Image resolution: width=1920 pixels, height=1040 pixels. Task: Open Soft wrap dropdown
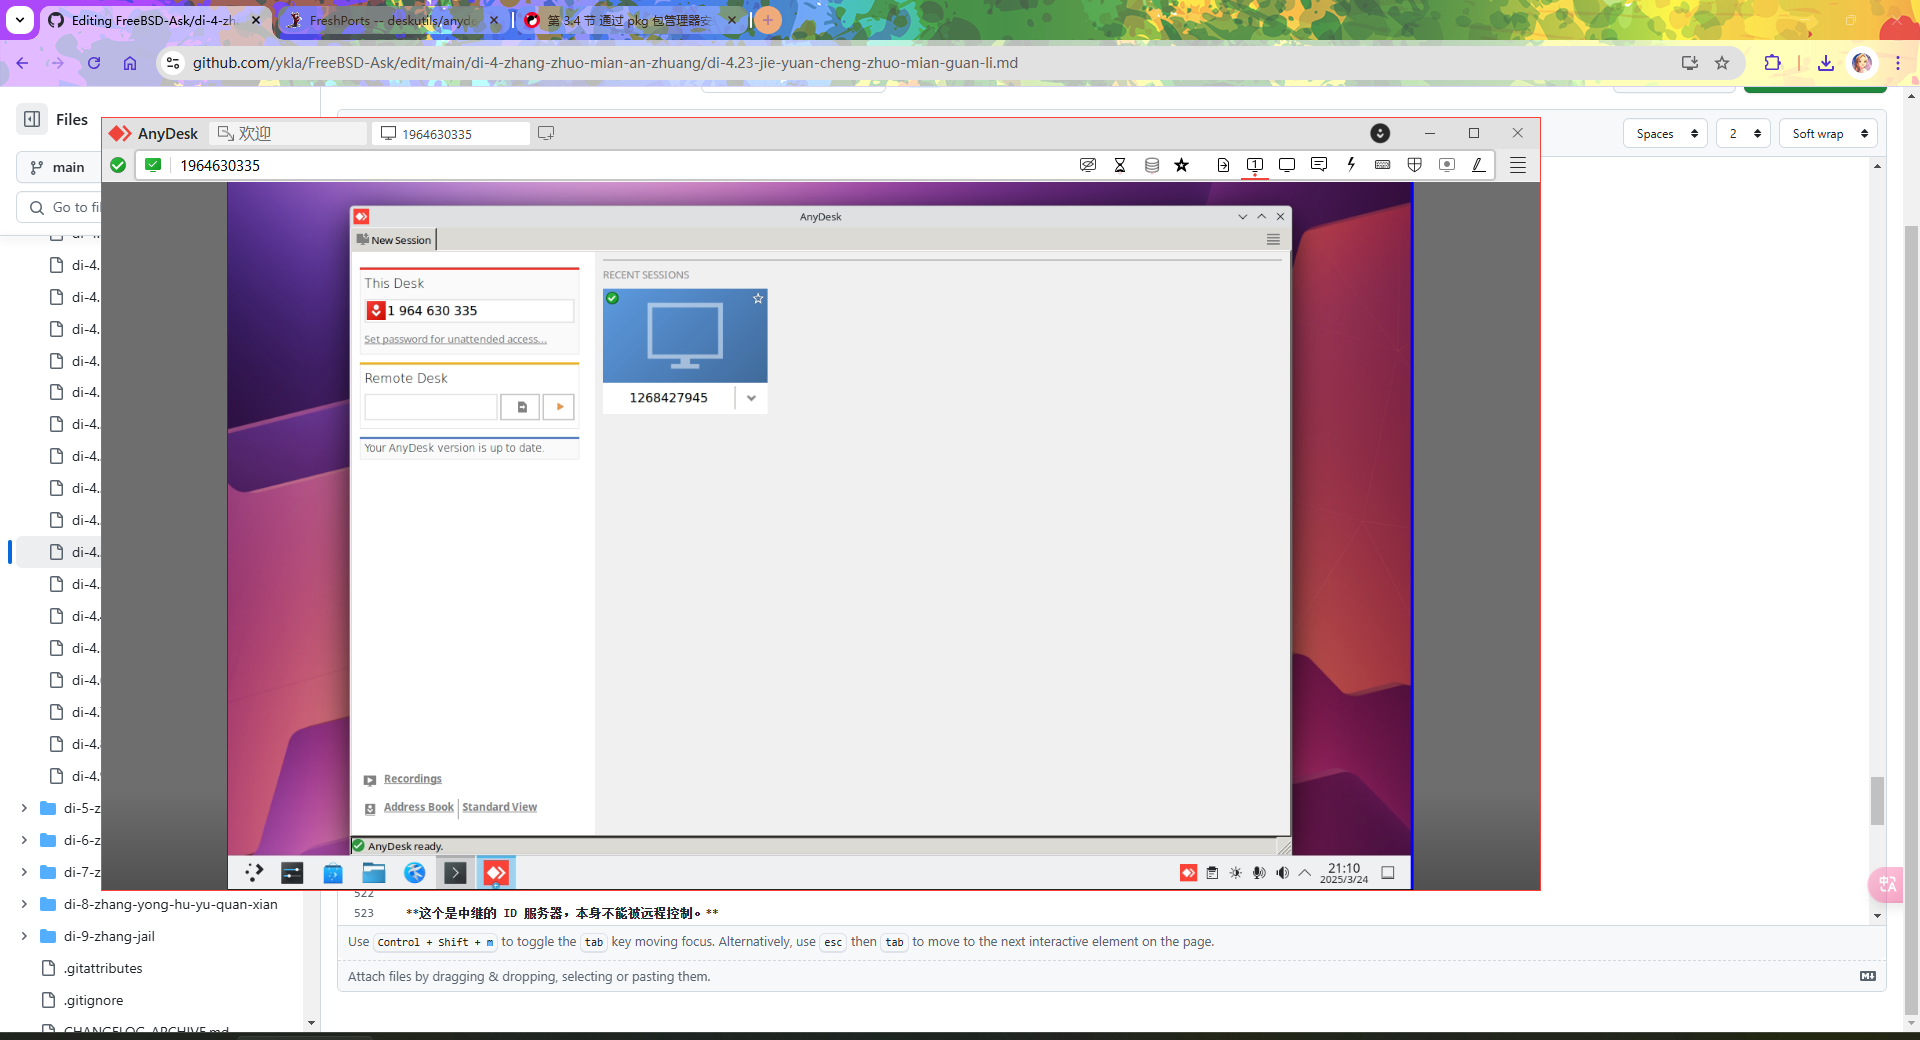coord(1828,134)
